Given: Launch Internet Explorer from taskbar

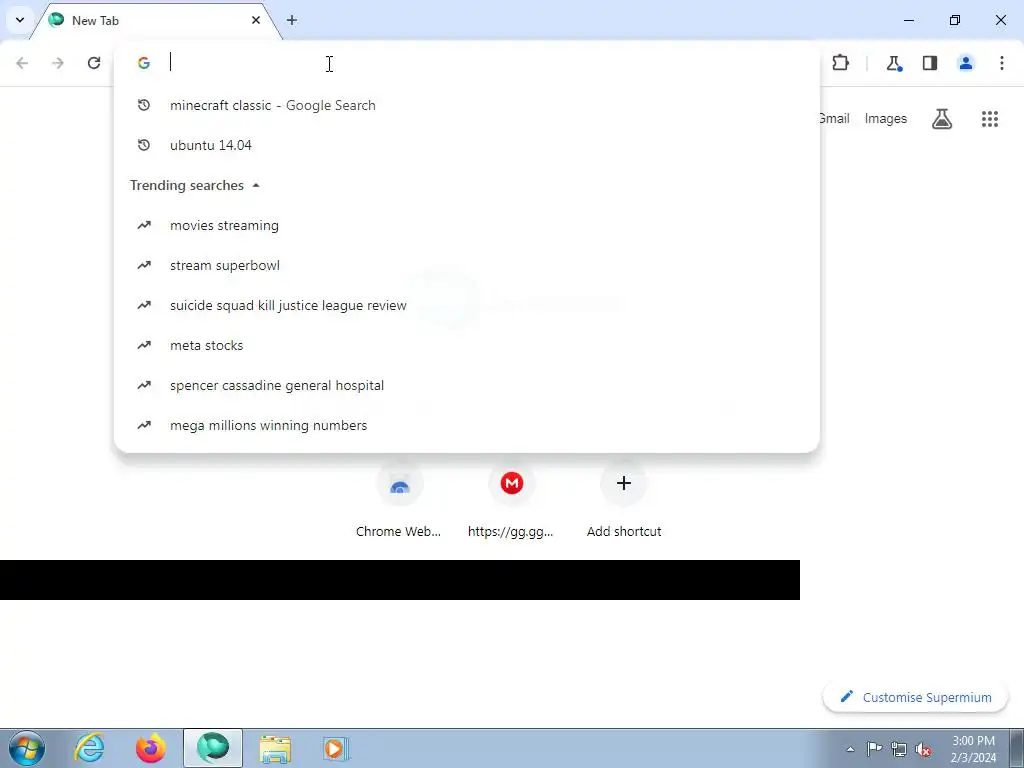Looking at the screenshot, I should point(89,748).
